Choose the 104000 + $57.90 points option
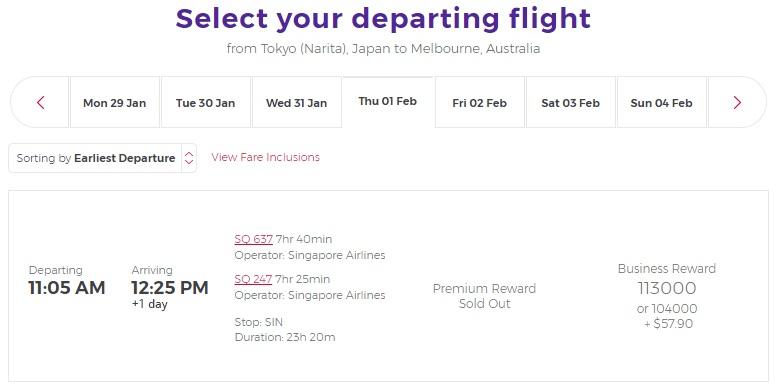The image size is (775, 387). pos(667,316)
